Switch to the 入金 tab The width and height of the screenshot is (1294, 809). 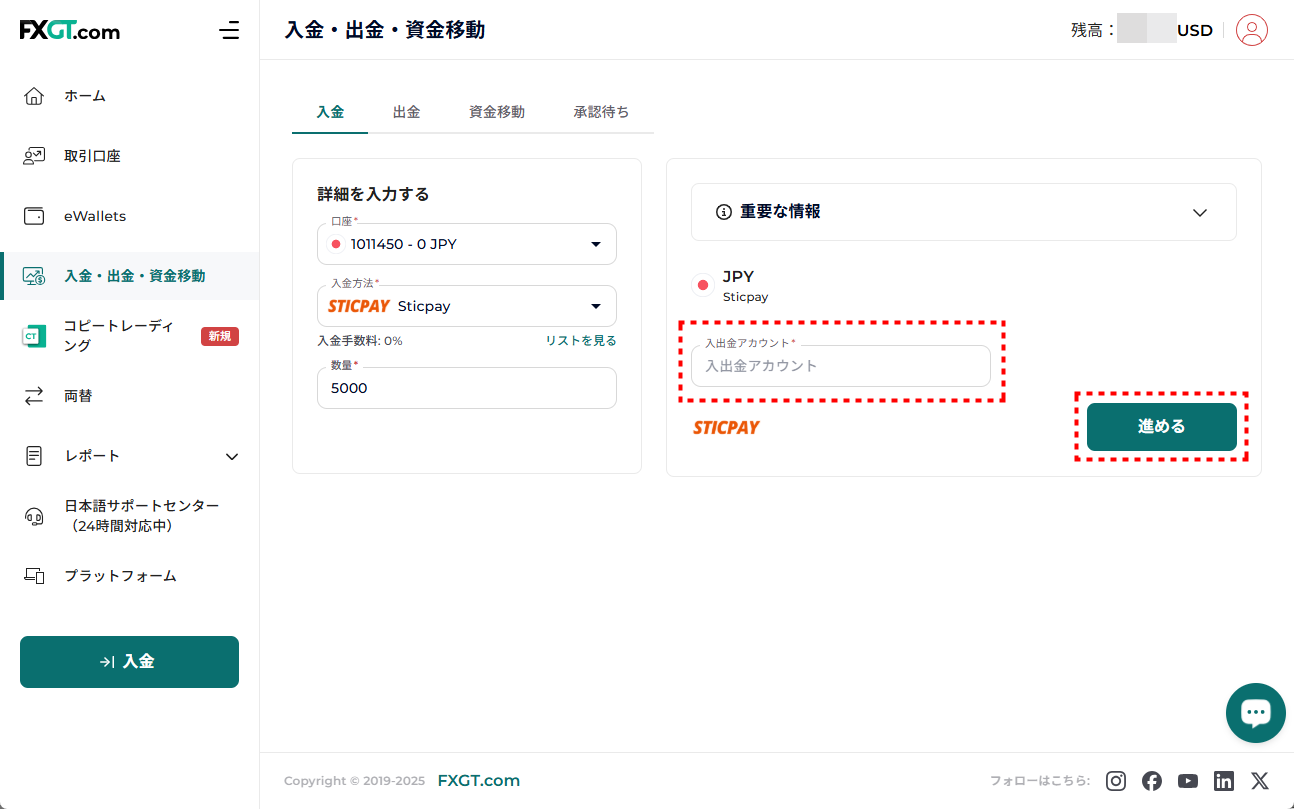330,112
